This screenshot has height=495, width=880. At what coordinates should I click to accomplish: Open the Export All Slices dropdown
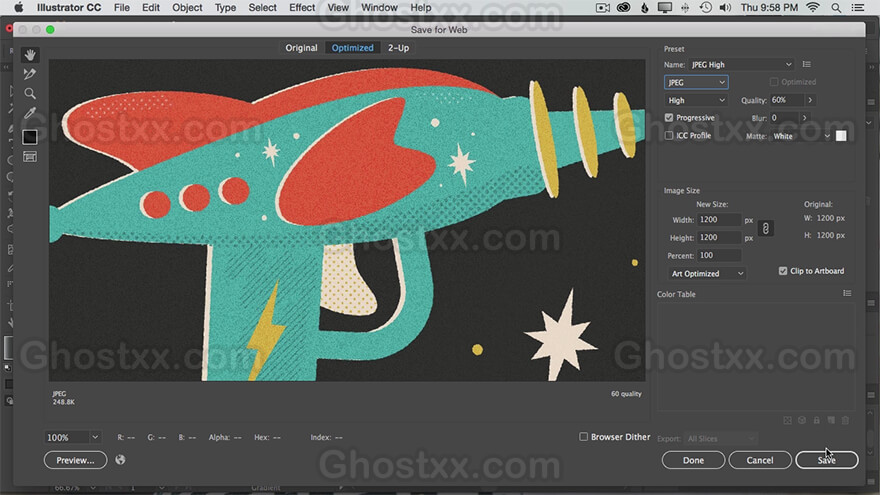[722, 438]
